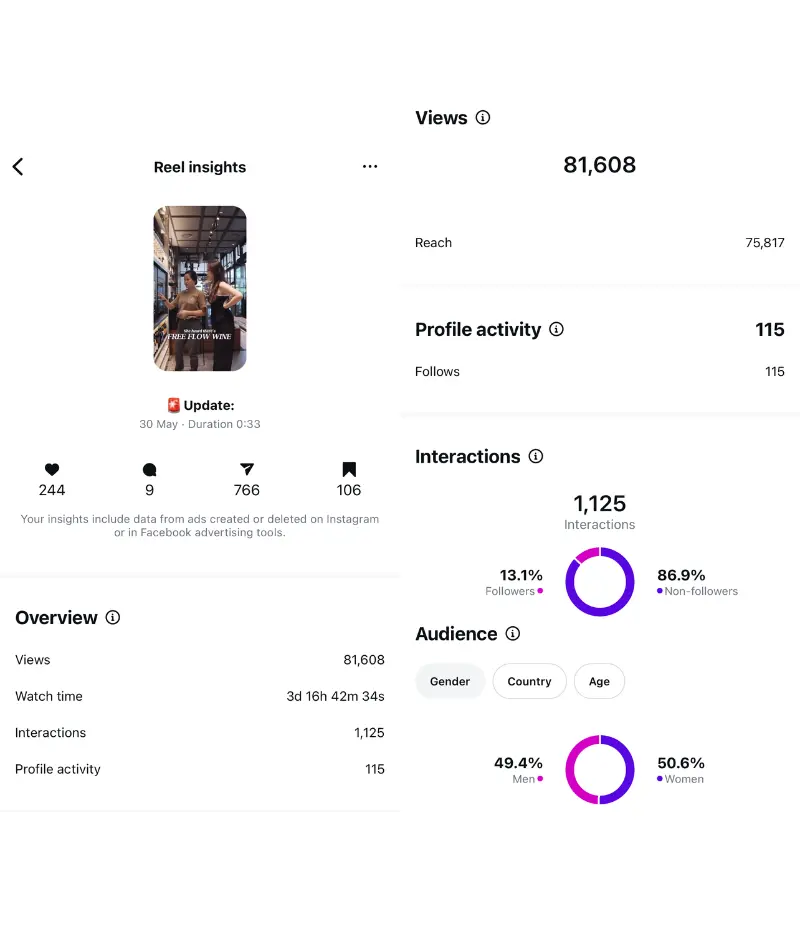Viewport: 800px width, 951px height.
Task: Show info for Profile activity heading
Action: click(x=557, y=329)
